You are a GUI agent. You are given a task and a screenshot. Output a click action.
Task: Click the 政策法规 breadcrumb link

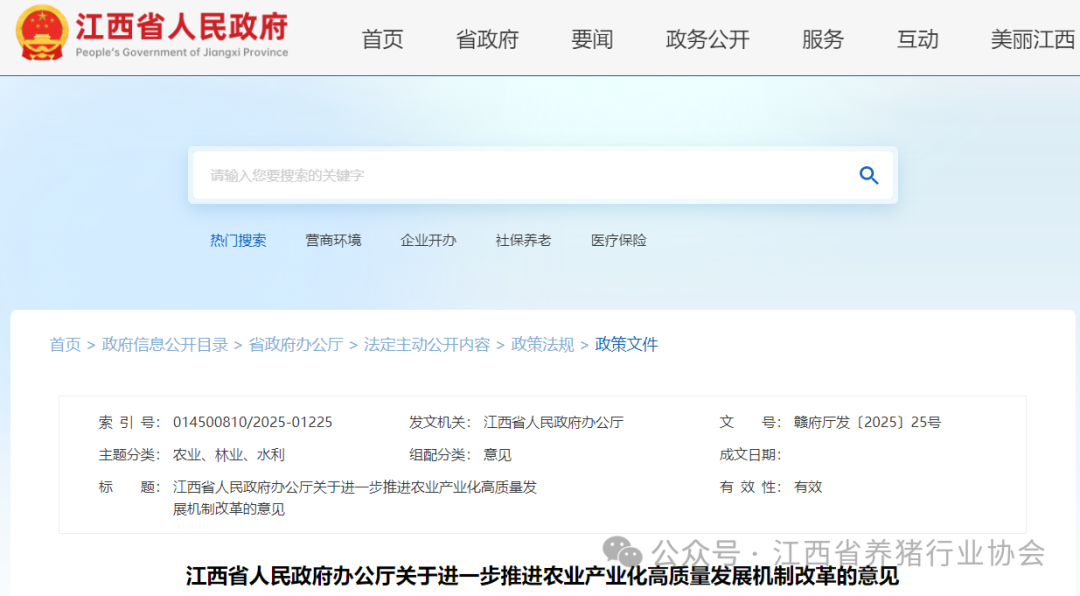[542, 345]
